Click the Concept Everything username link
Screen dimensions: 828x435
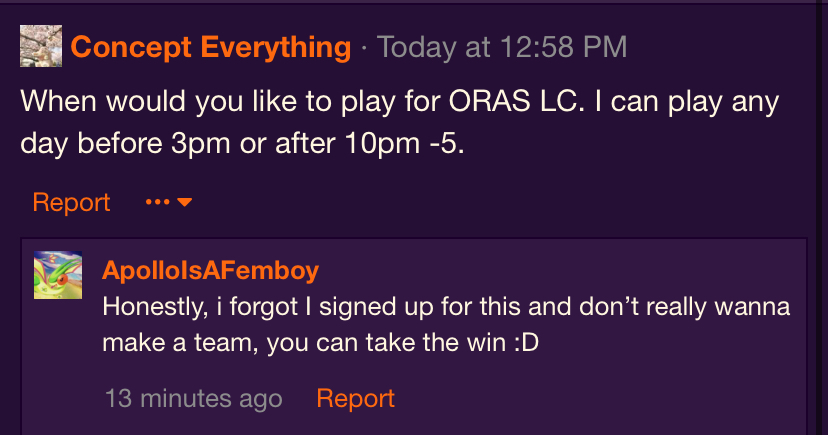211,48
